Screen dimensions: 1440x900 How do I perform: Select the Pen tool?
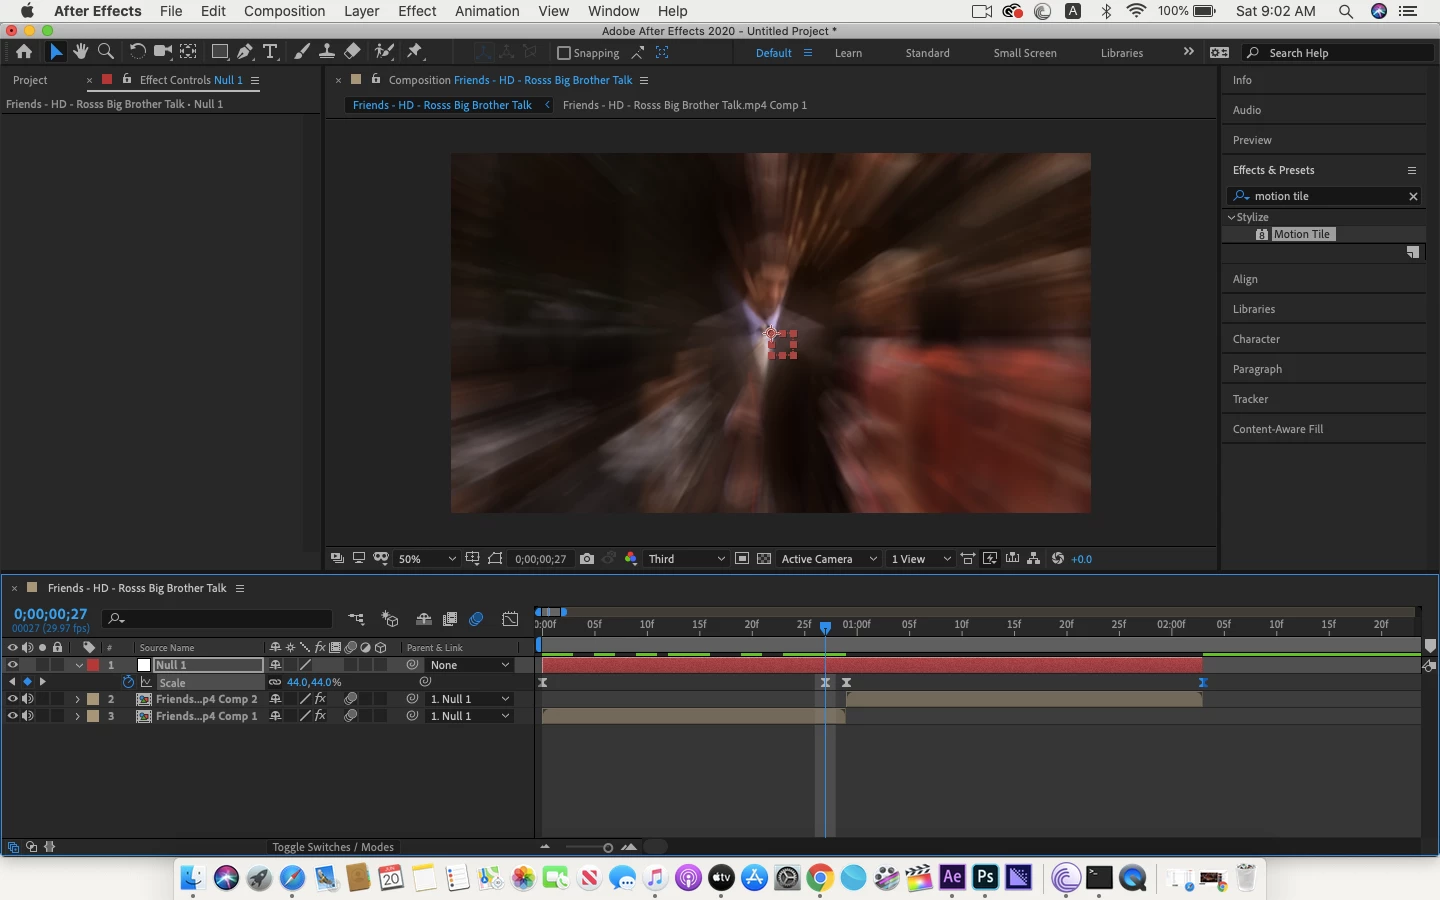(x=245, y=52)
